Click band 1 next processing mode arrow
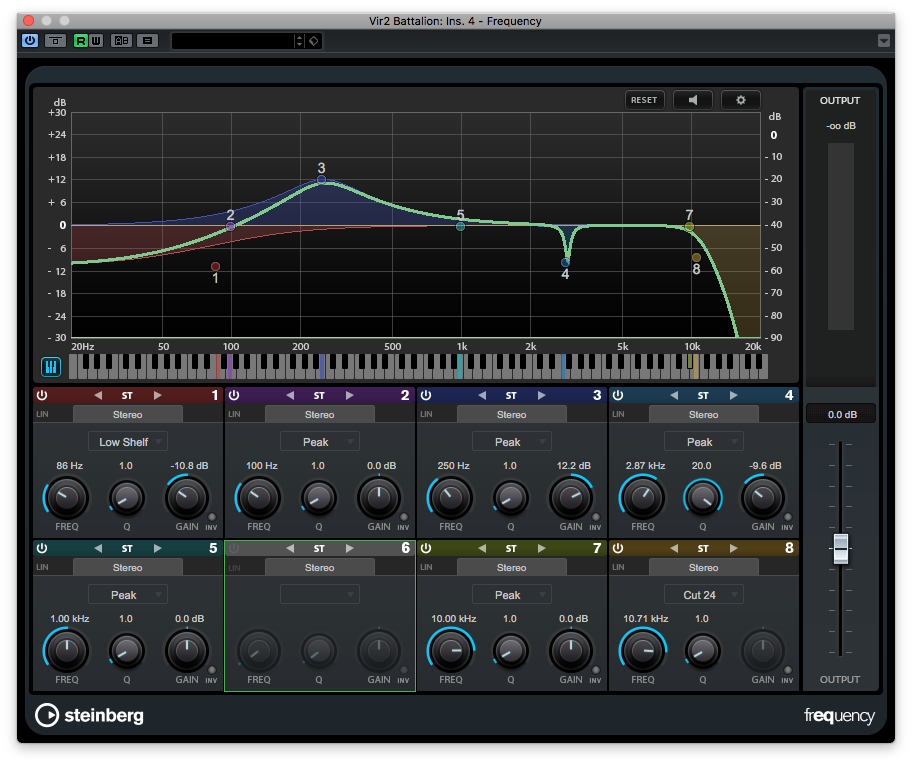The width and height of the screenshot is (912, 764). (157, 395)
